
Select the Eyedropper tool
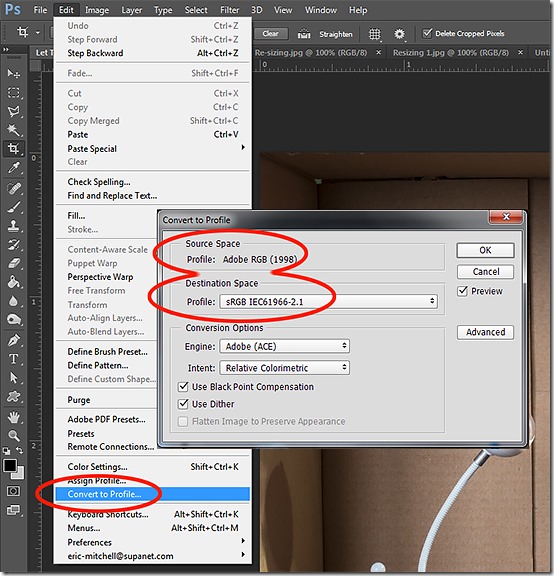pyautogui.click(x=14, y=168)
